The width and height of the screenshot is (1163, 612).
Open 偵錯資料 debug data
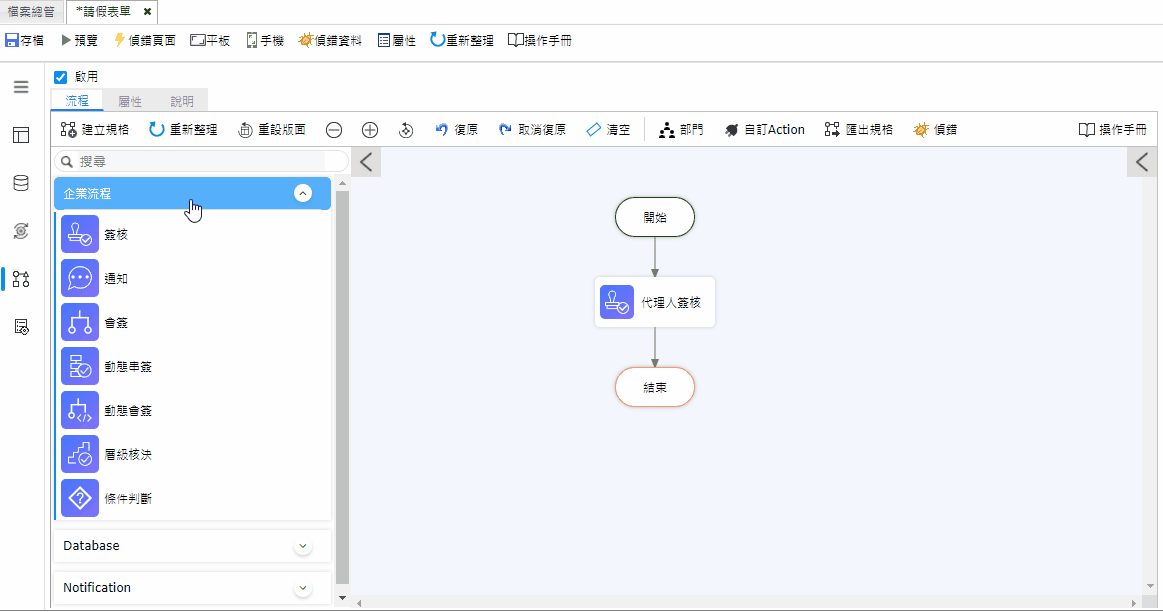click(x=330, y=40)
